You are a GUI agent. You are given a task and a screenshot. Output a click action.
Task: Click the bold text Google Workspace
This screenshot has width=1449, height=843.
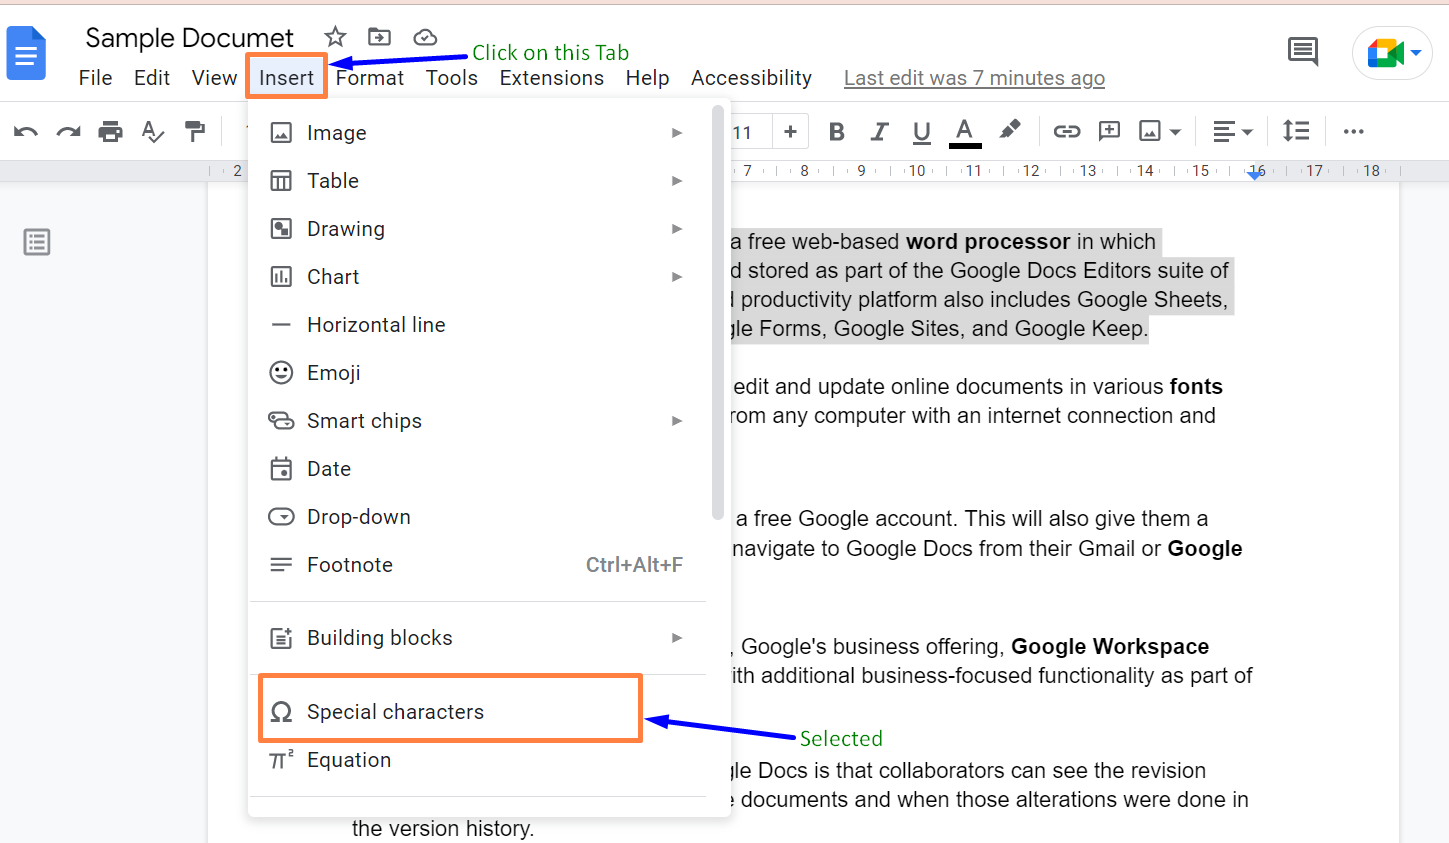coord(1110,646)
